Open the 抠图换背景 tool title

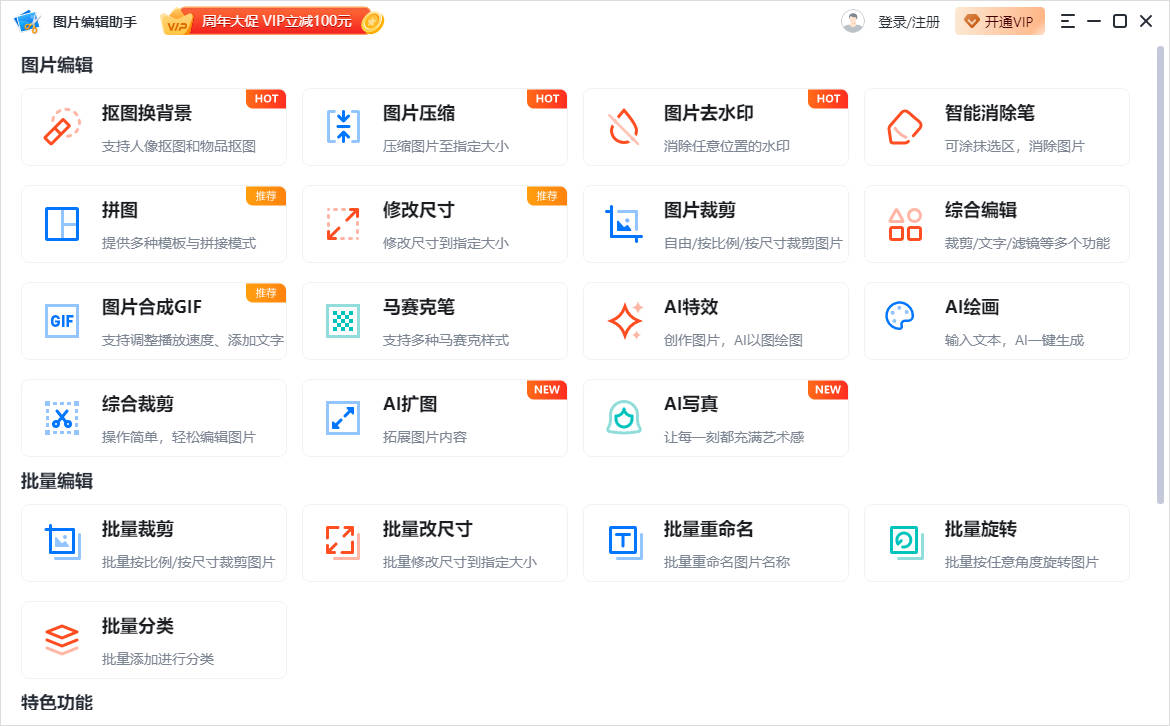147,113
